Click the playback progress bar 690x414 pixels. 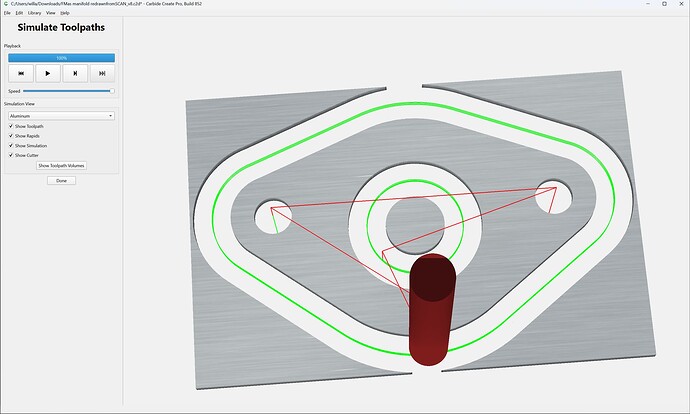(62, 58)
